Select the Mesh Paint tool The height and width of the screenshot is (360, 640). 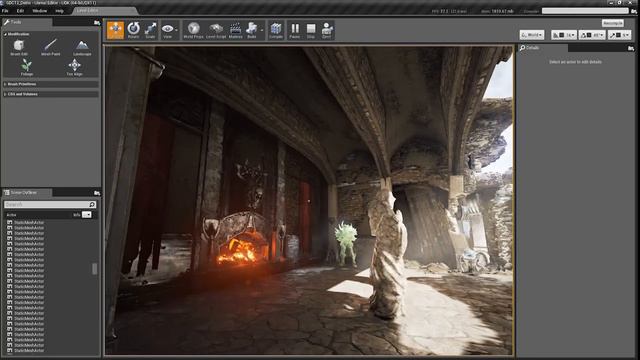click(x=51, y=47)
